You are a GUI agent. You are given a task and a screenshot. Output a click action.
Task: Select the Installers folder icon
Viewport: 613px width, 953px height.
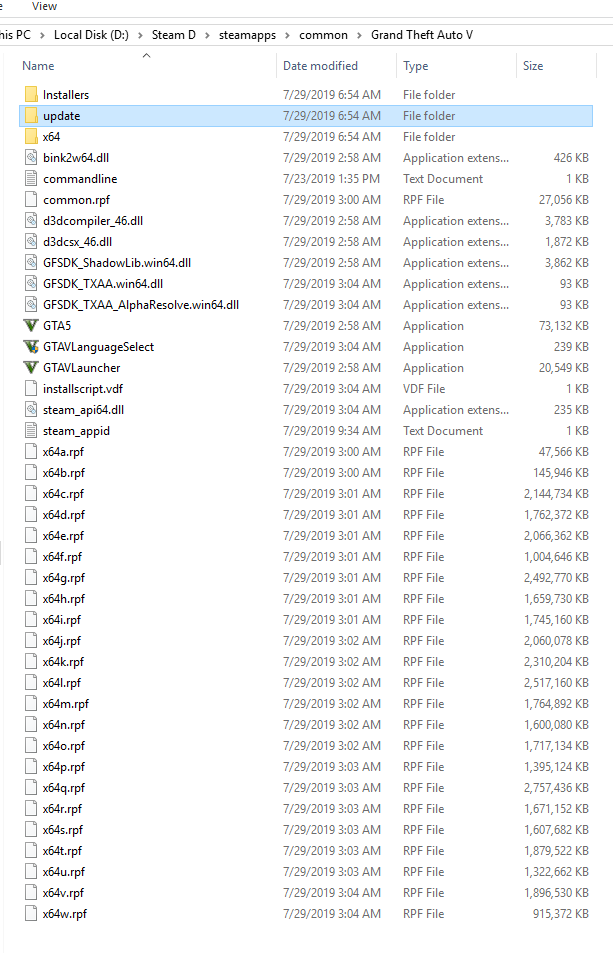[x=32, y=95]
